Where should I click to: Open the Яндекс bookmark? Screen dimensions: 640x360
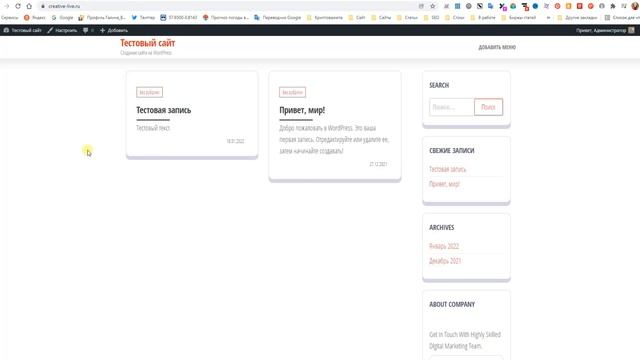pyautogui.click(x=35, y=18)
